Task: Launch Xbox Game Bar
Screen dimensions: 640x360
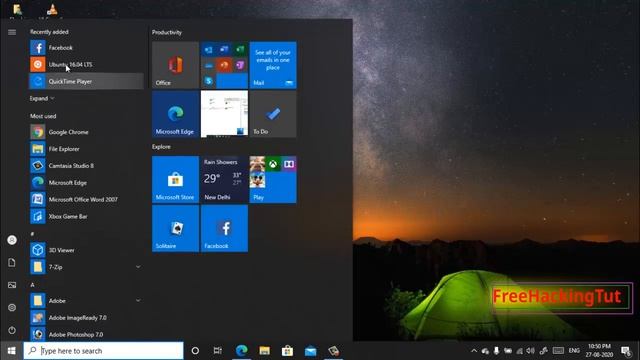Action: click(x=86, y=216)
